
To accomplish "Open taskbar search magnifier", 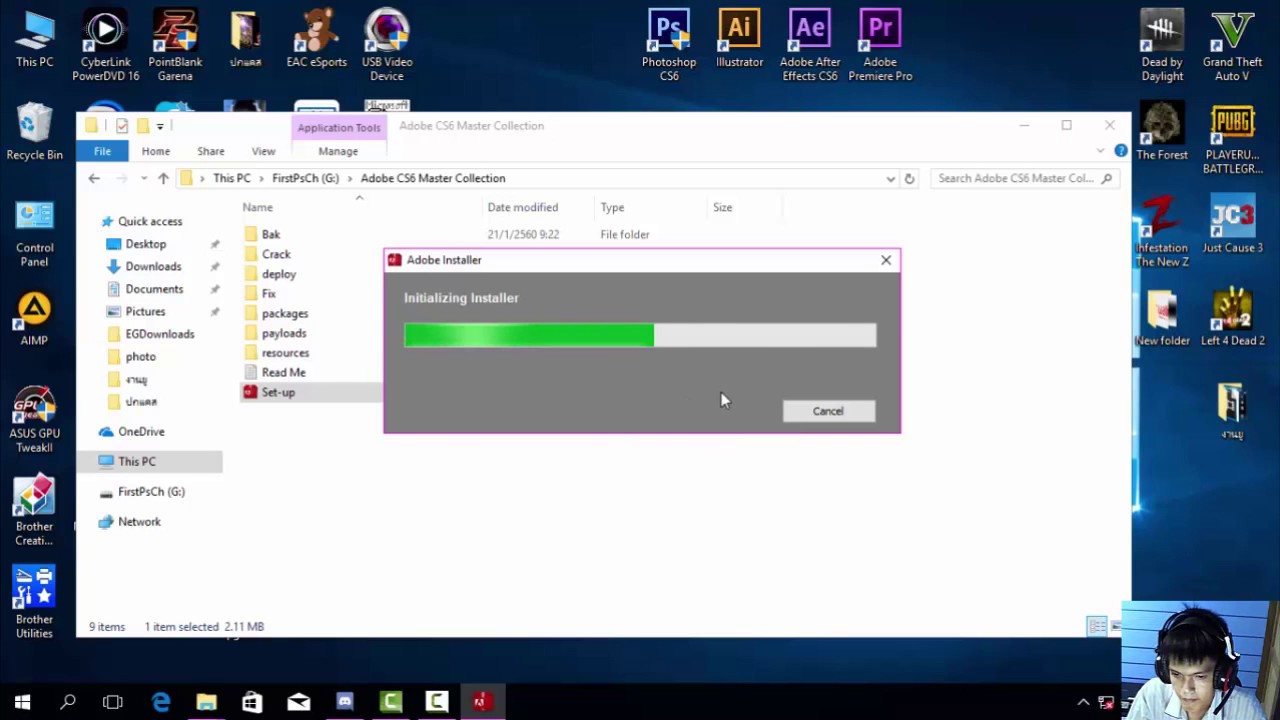I will point(68,702).
